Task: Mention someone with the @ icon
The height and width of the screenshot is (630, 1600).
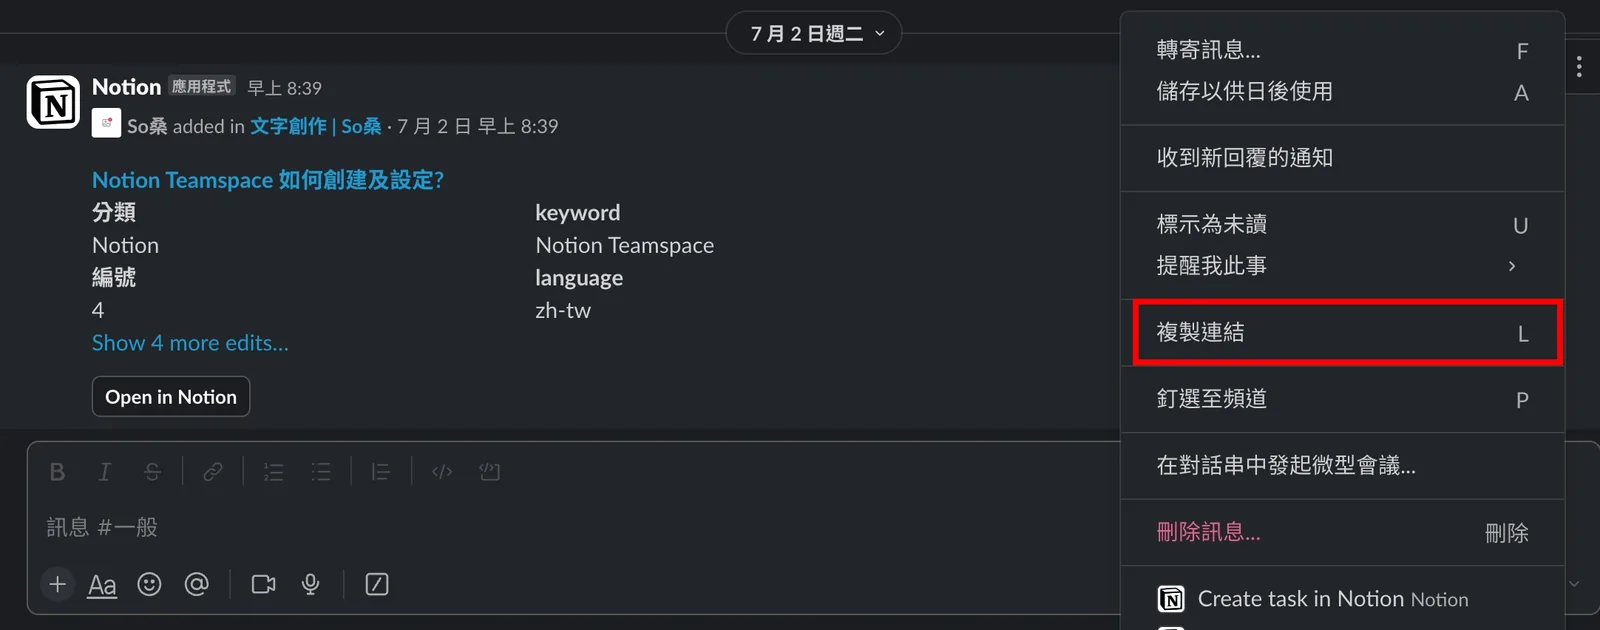Action: [197, 584]
